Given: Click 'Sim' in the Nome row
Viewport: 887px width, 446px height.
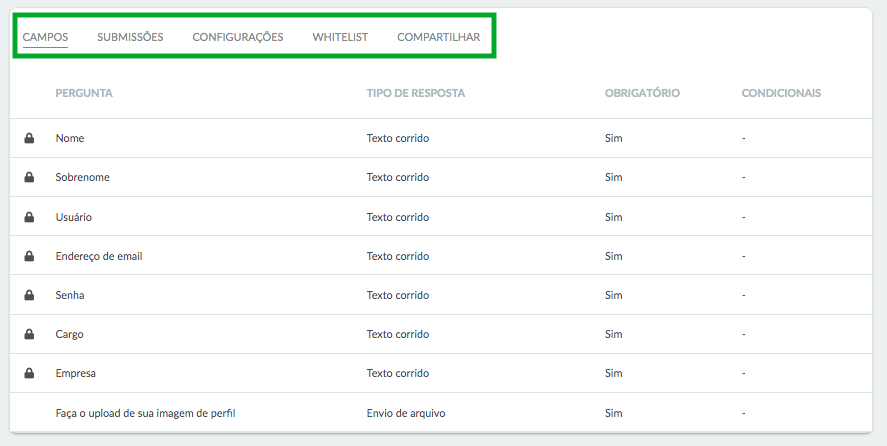Looking at the screenshot, I should pyautogui.click(x=613, y=138).
